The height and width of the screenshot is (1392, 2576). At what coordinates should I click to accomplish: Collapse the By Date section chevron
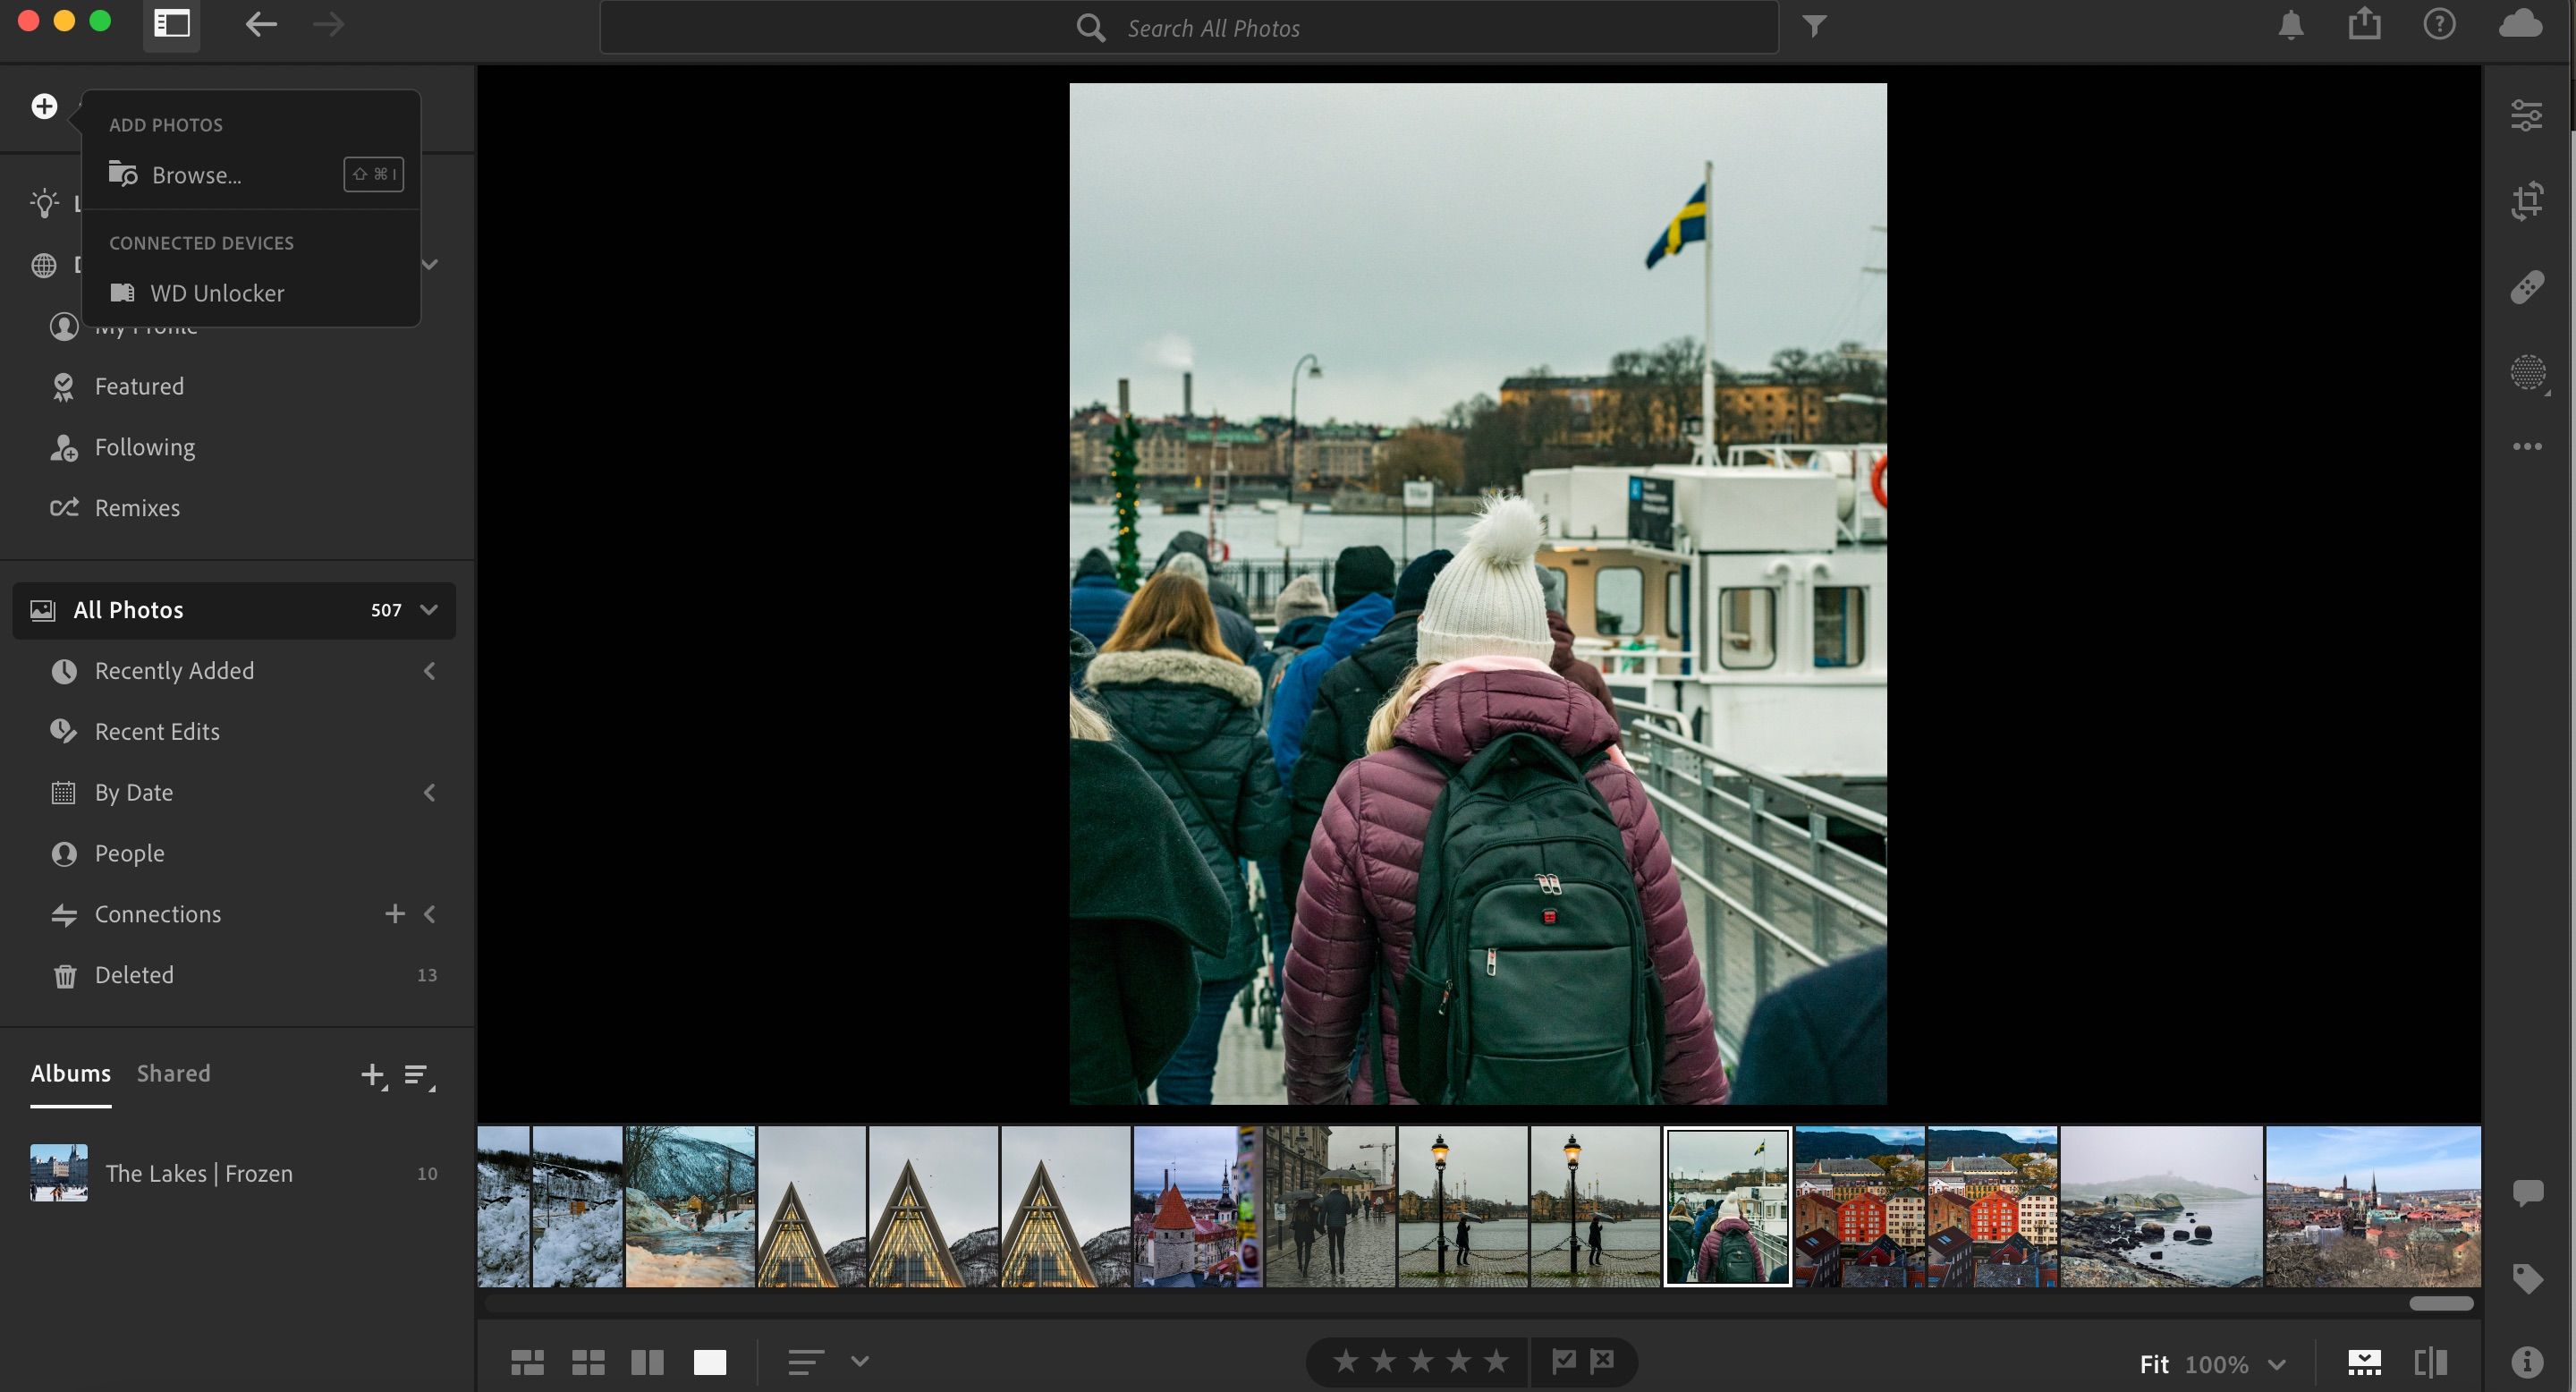(x=429, y=792)
